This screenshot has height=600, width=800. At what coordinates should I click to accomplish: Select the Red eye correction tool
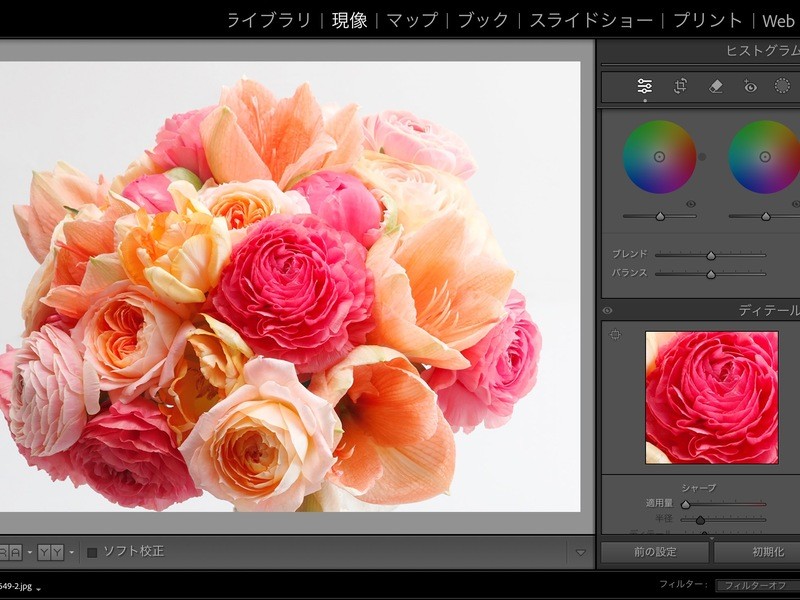[750, 87]
